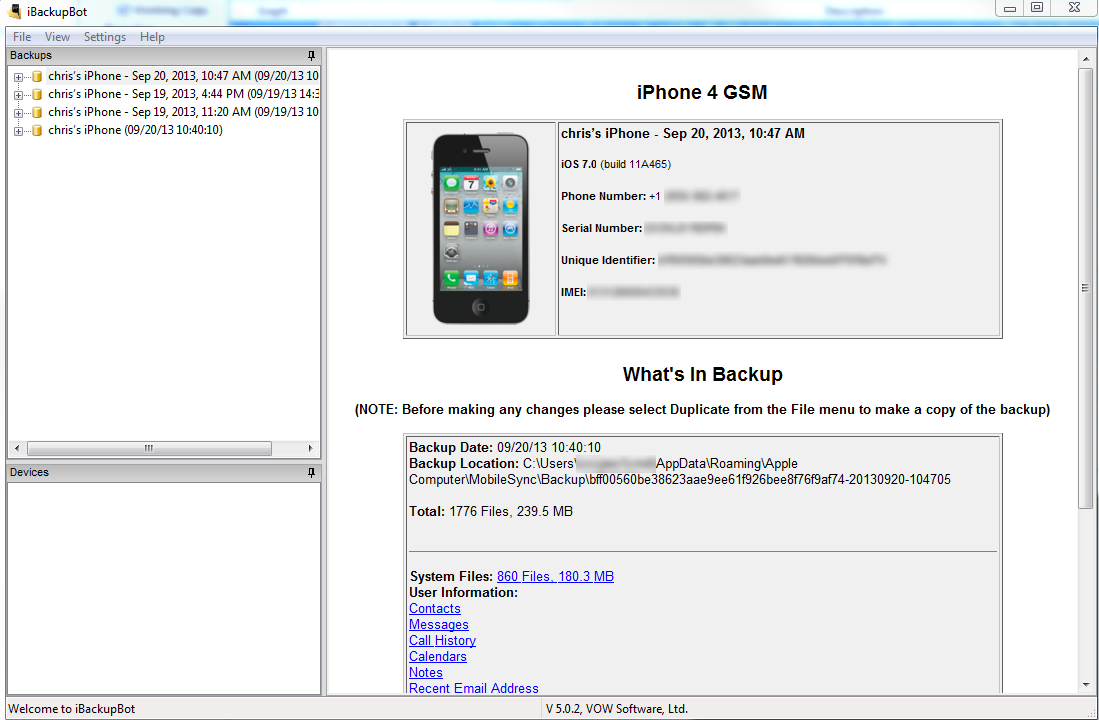Screen dimensions: 1099x720
Task: Open the Settings menu
Action: coord(104,37)
